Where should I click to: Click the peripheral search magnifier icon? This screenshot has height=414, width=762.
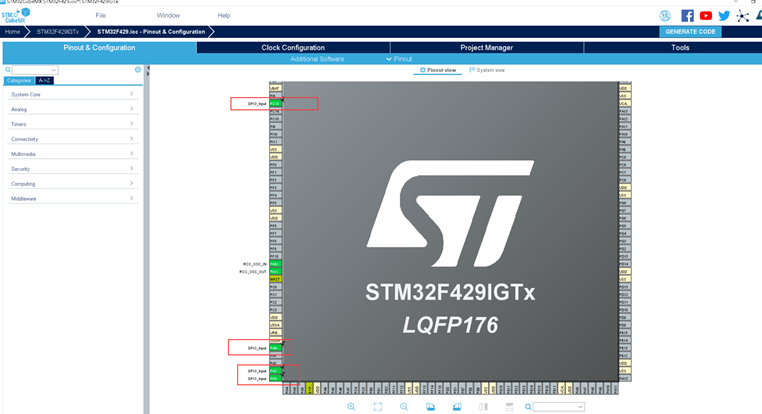[x=8, y=69]
